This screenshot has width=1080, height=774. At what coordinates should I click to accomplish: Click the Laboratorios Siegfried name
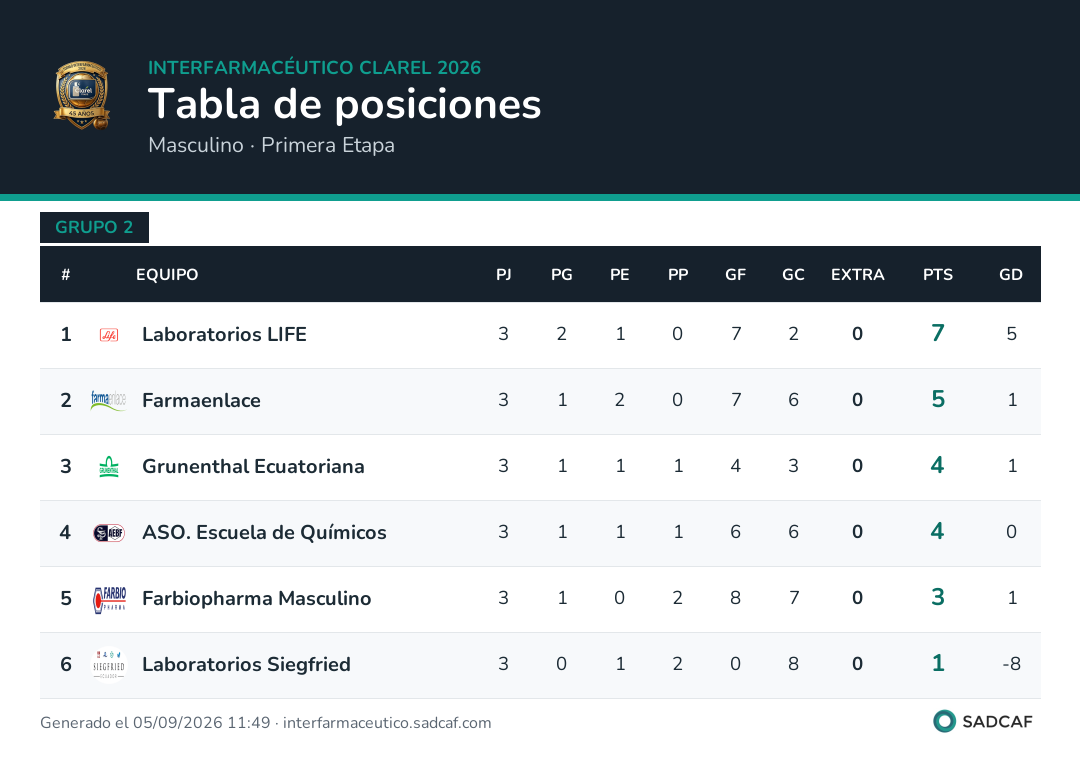coord(246,665)
